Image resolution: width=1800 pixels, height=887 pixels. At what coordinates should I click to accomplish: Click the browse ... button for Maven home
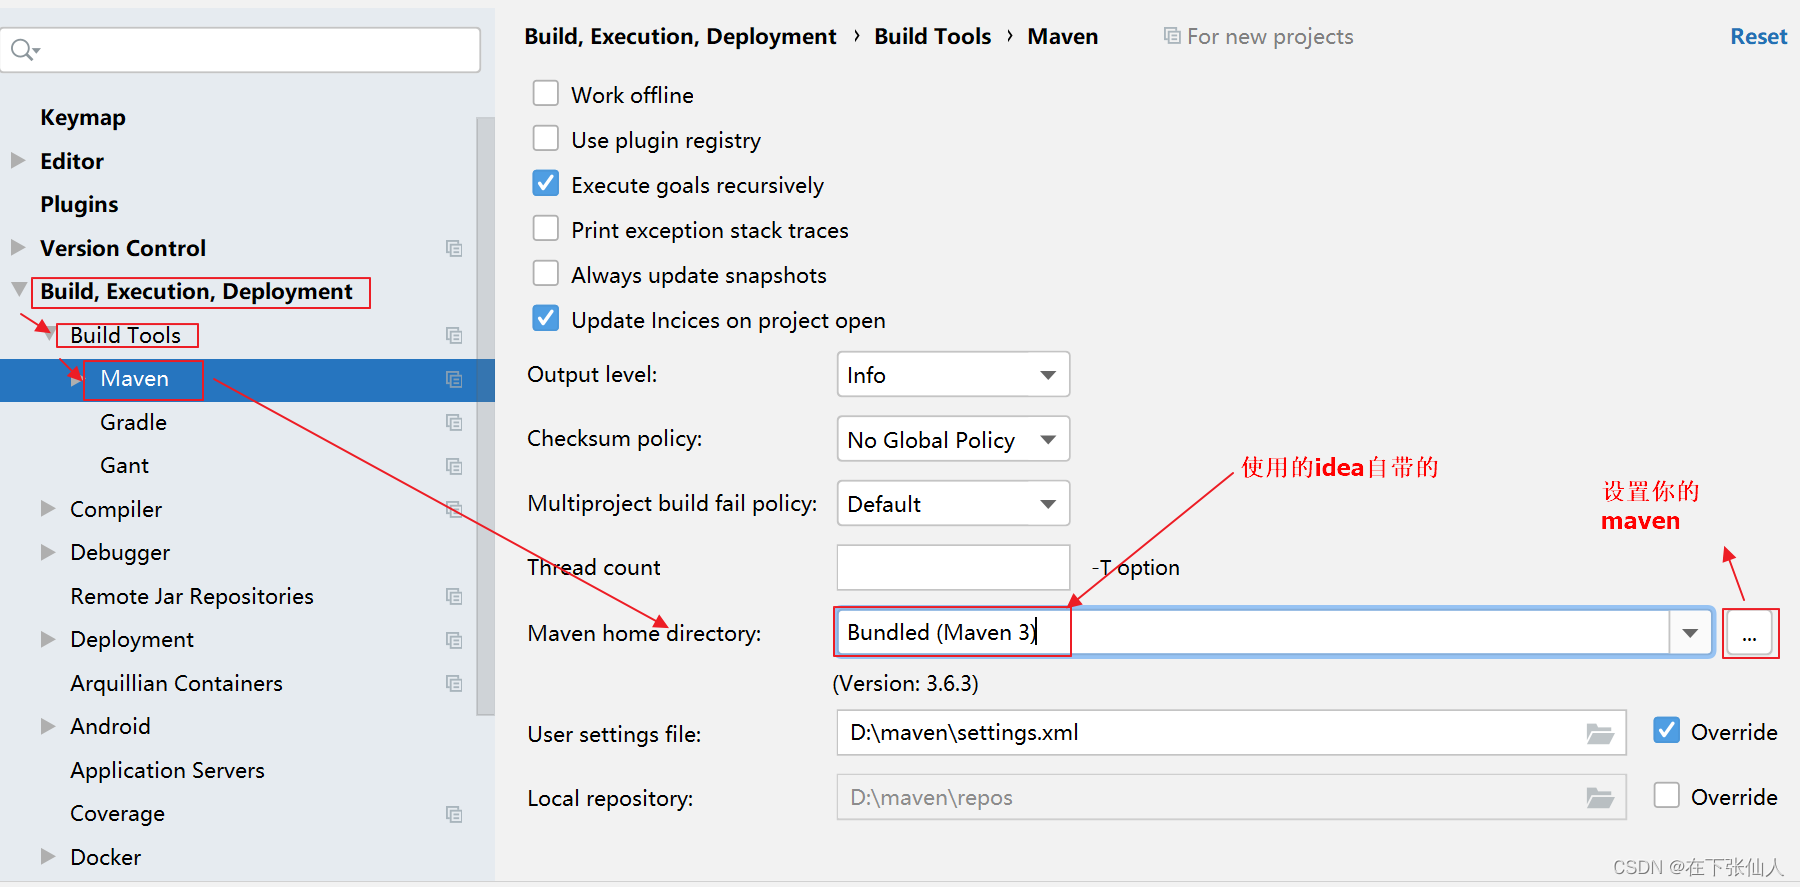tap(1749, 633)
